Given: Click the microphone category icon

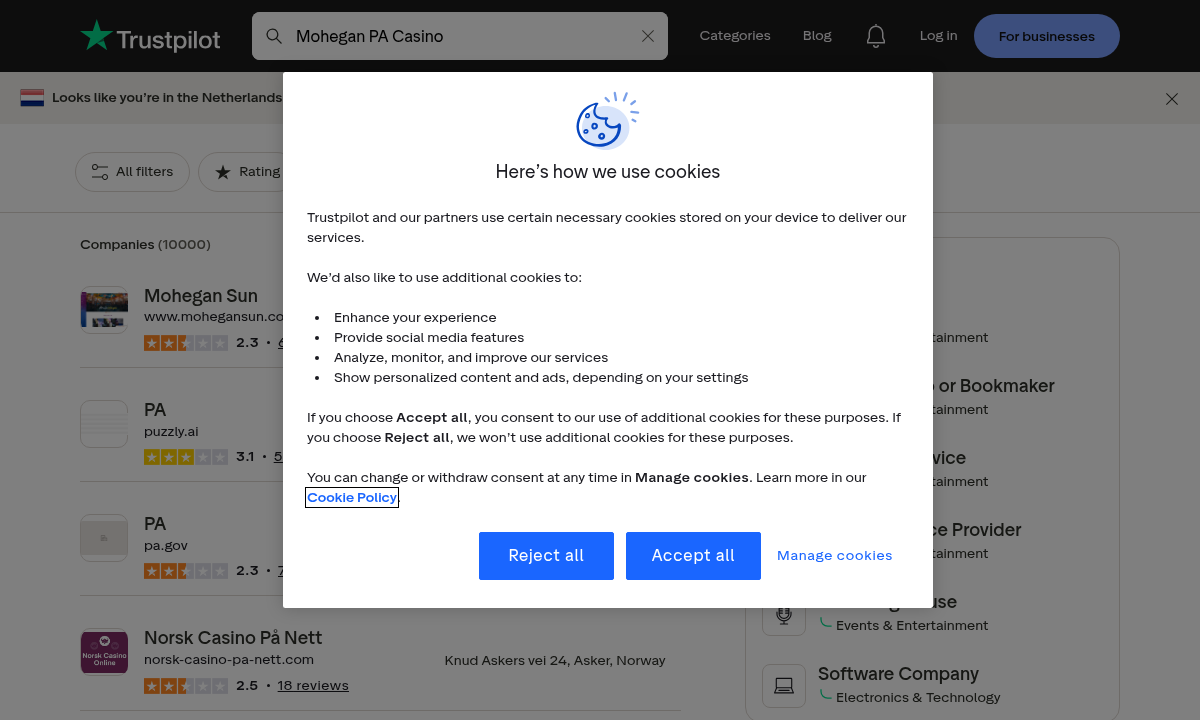Looking at the screenshot, I should (784, 614).
